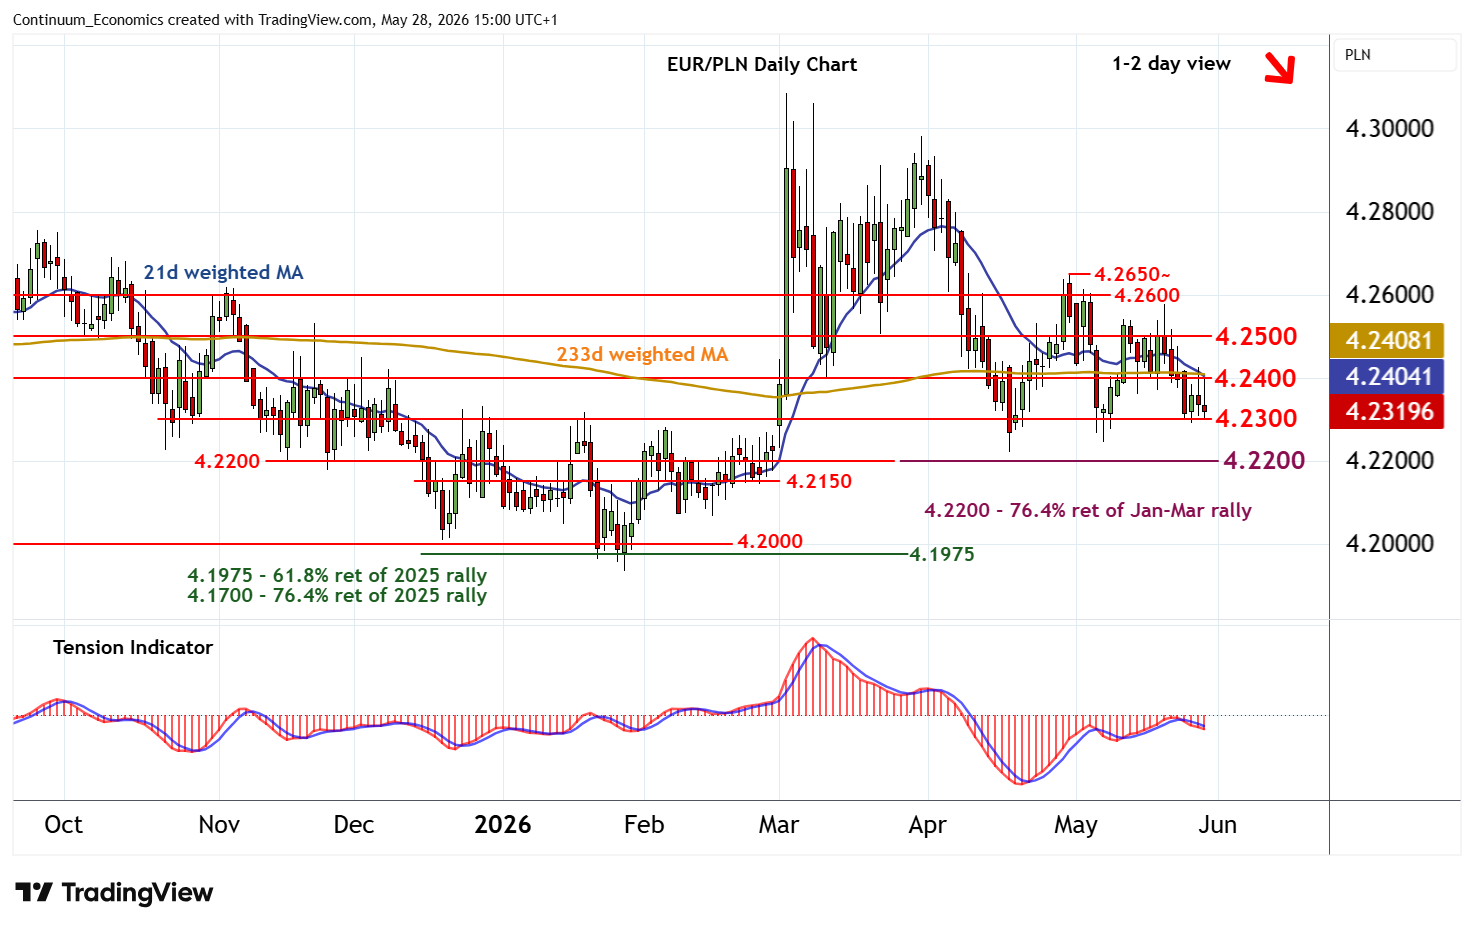Click the Tension Indicator title

133,647
